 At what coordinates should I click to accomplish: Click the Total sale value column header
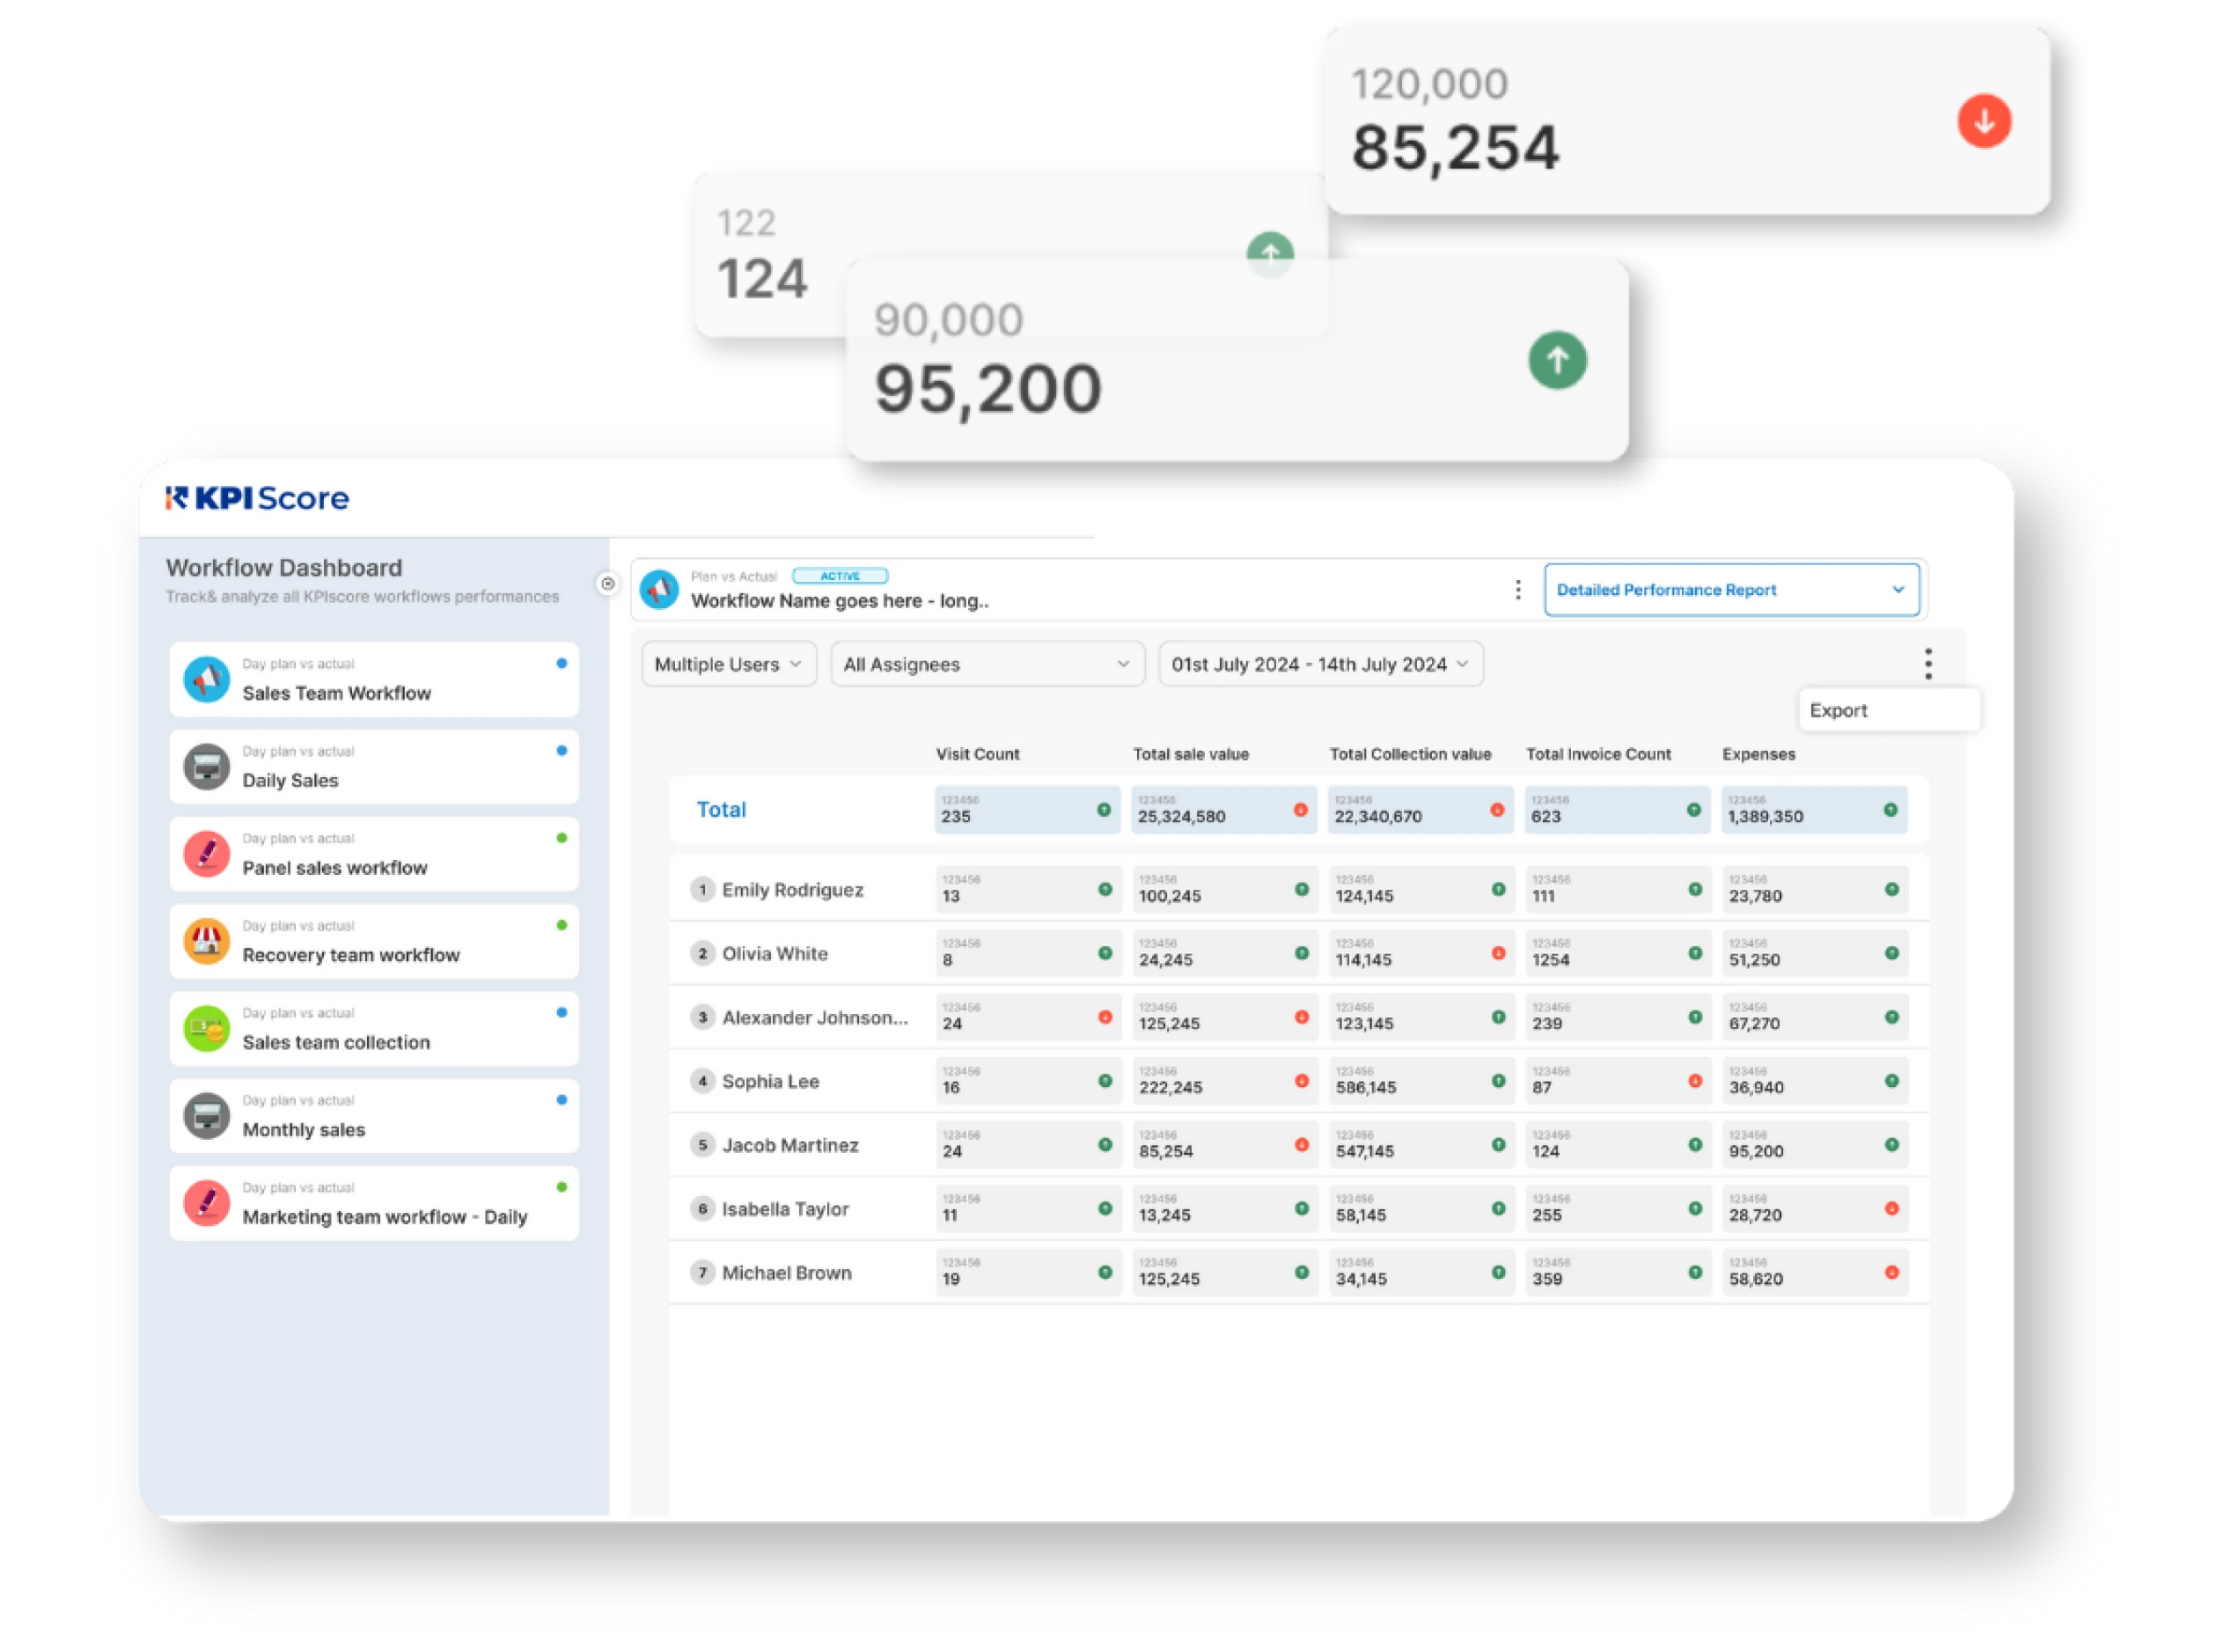(1190, 754)
